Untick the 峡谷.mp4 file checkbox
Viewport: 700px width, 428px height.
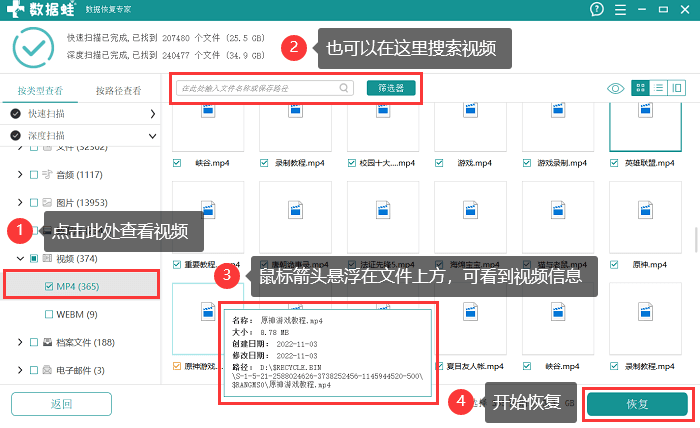pos(177,162)
